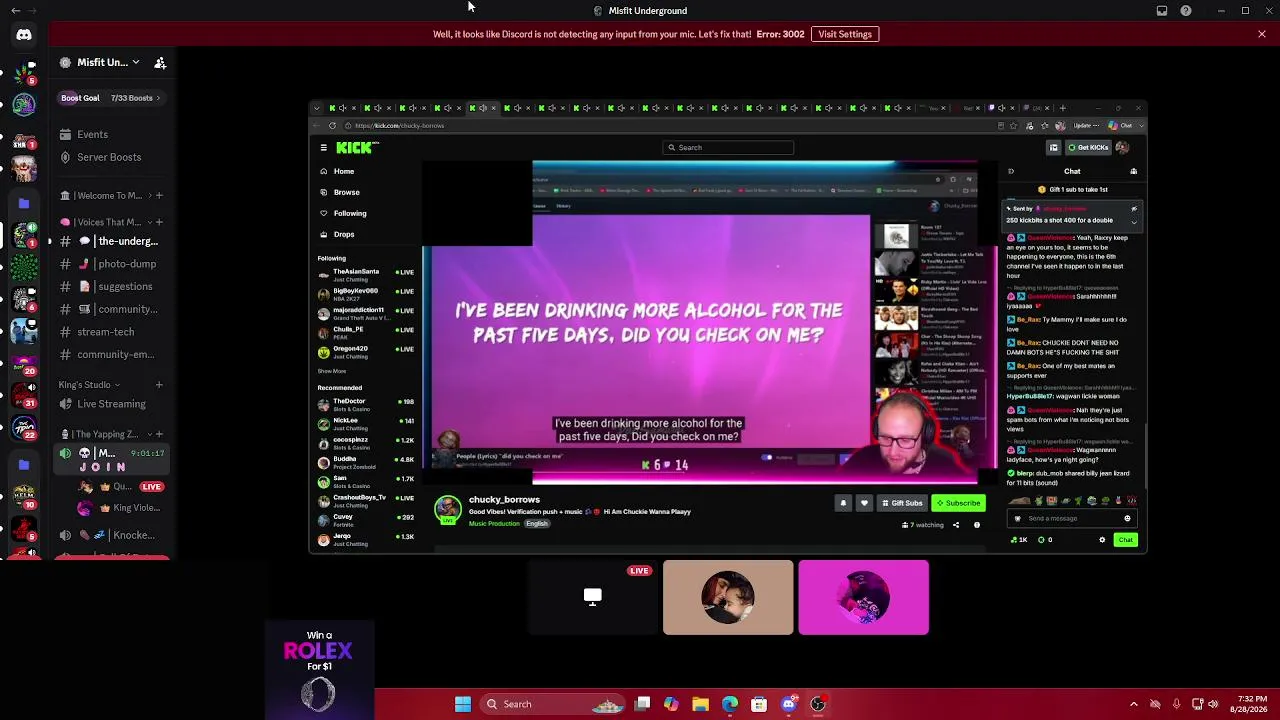Click the Kick search field

[730, 148]
